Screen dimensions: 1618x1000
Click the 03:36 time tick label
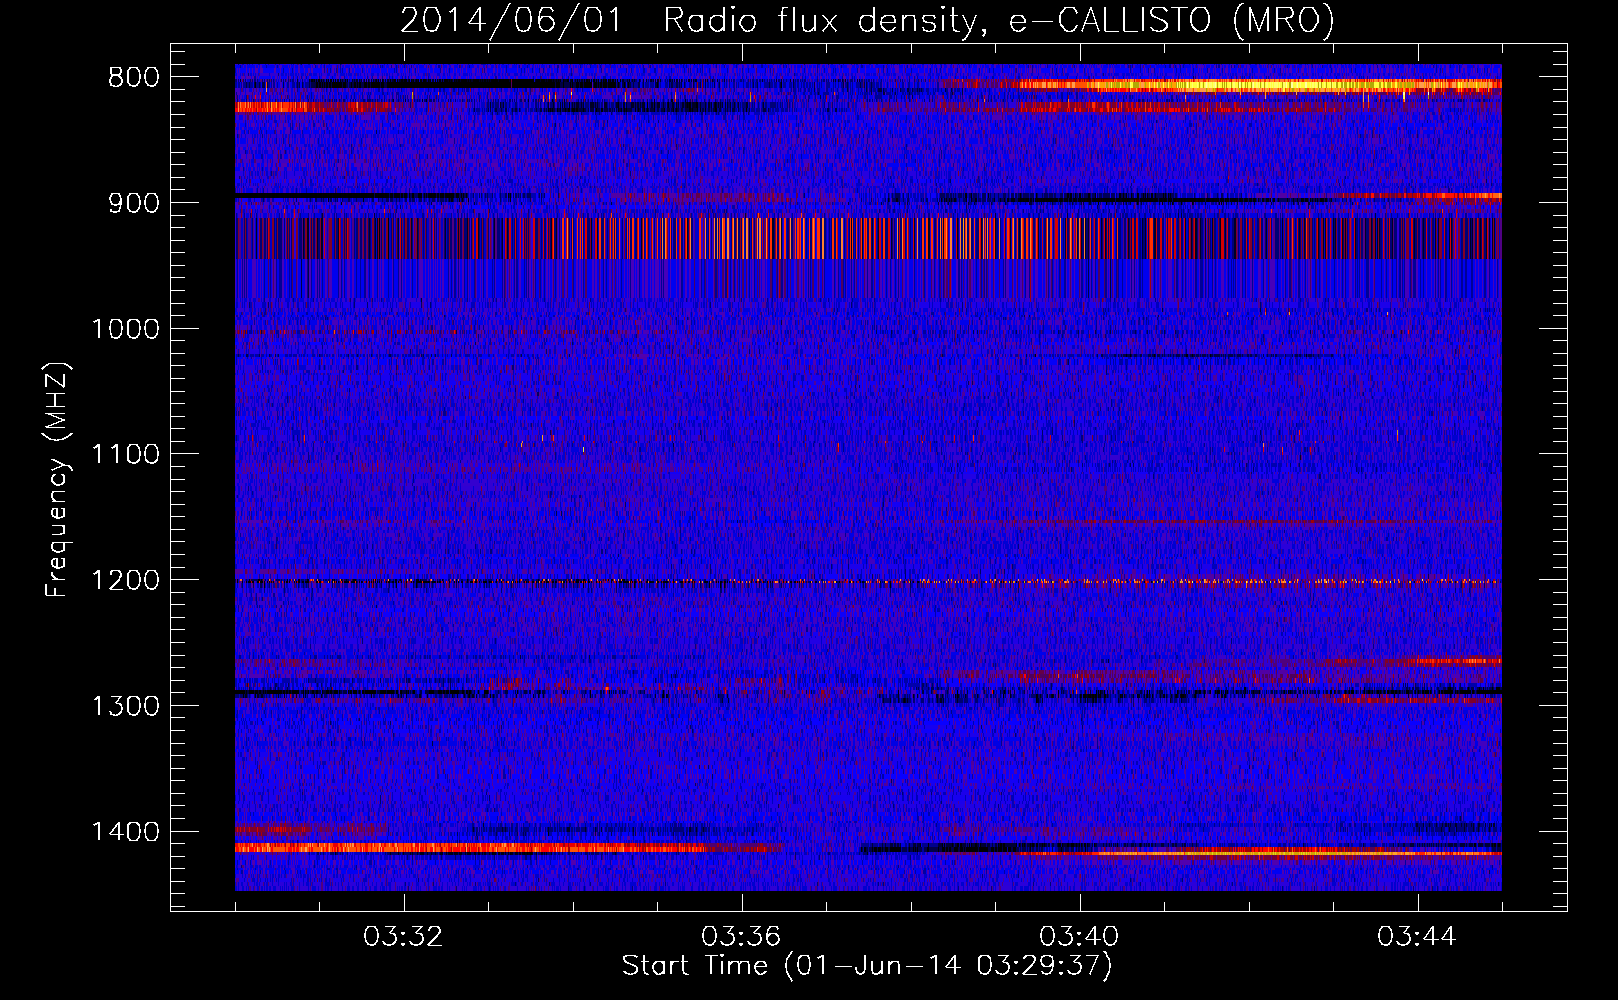[741, 937]
